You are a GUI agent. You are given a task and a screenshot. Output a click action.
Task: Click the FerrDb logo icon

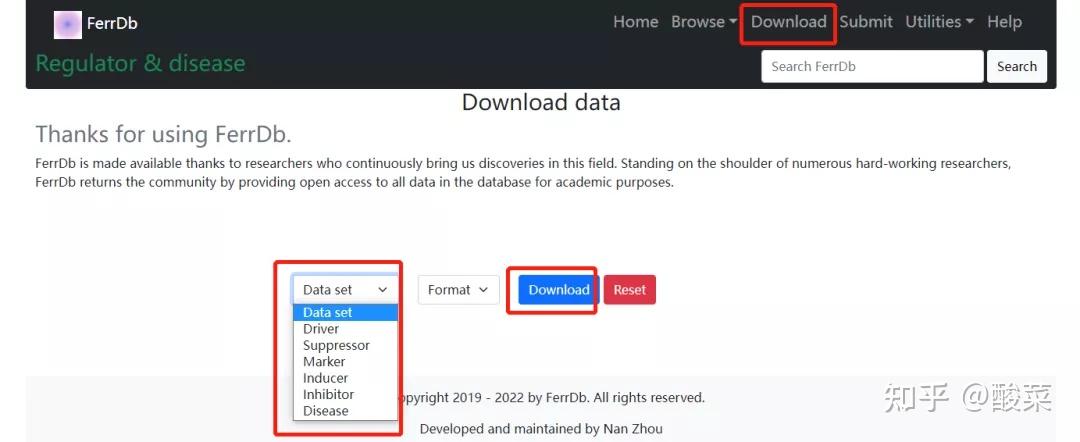67,23
